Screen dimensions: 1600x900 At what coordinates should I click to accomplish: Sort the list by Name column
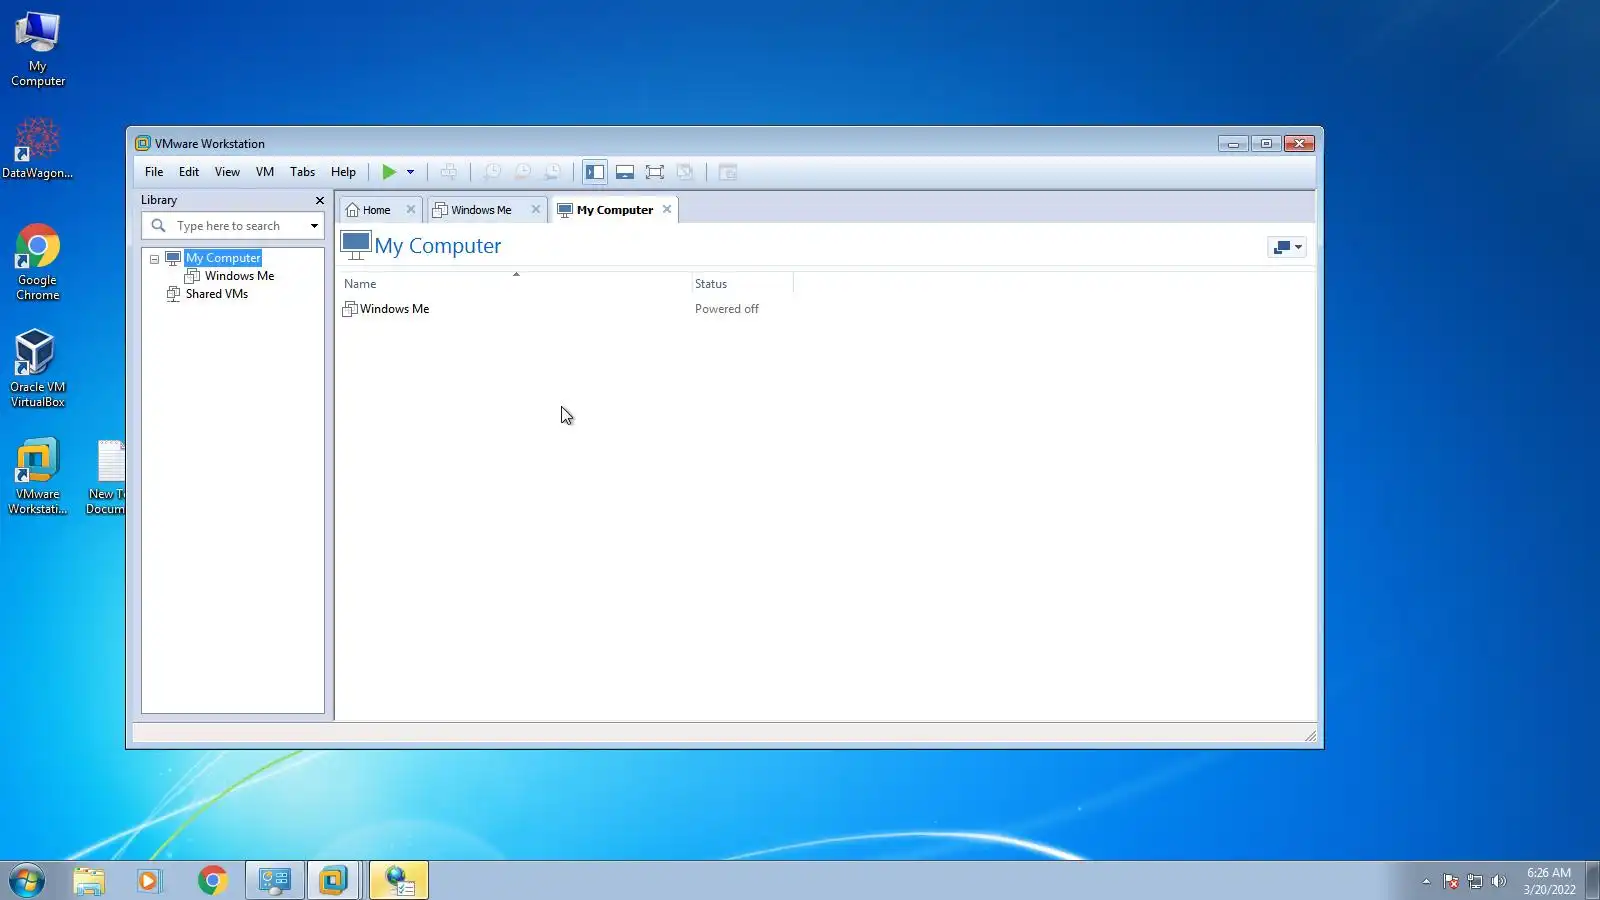coord(515,284)
